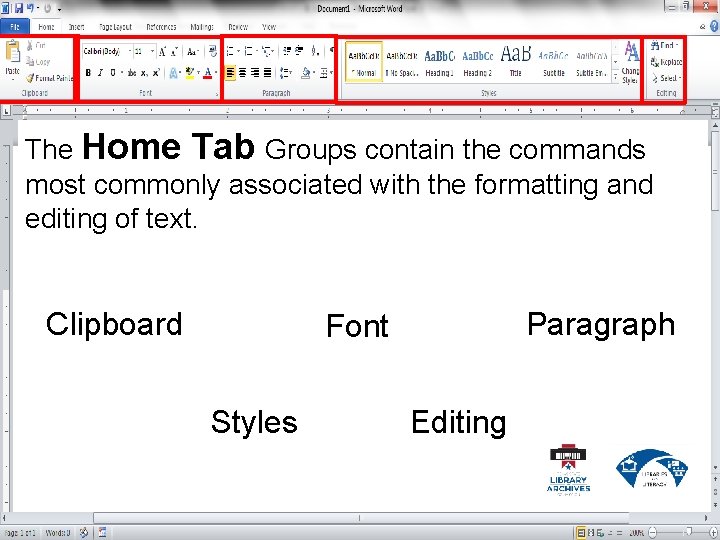Click Decrease Indent icon
Screen dimensions: 720x540
click(287, 51)
